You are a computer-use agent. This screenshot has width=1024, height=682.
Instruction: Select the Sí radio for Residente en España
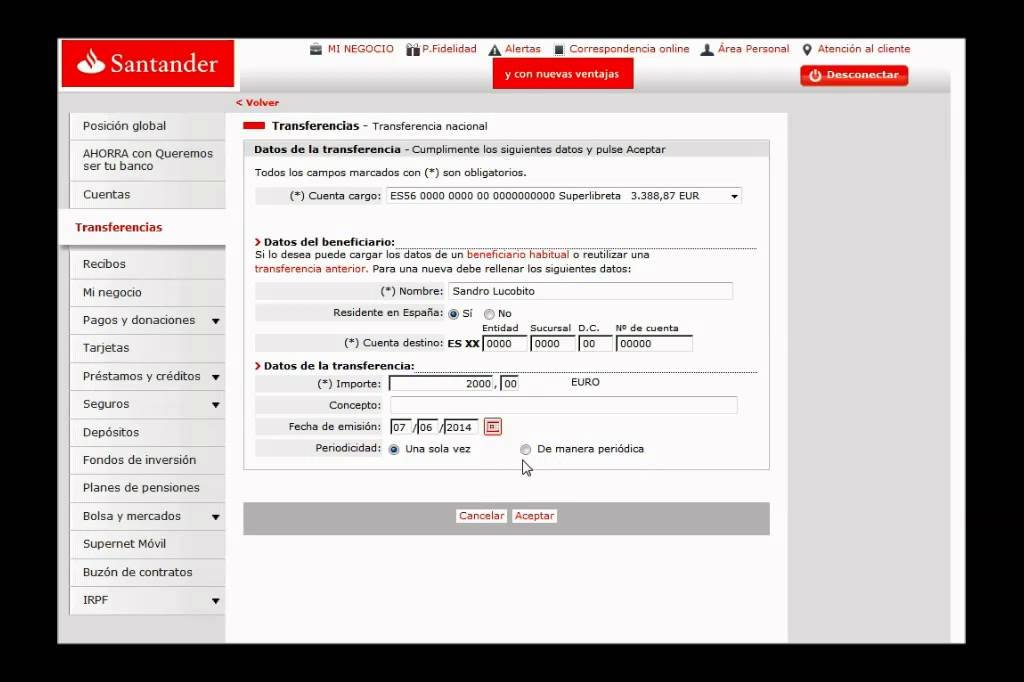453,313
